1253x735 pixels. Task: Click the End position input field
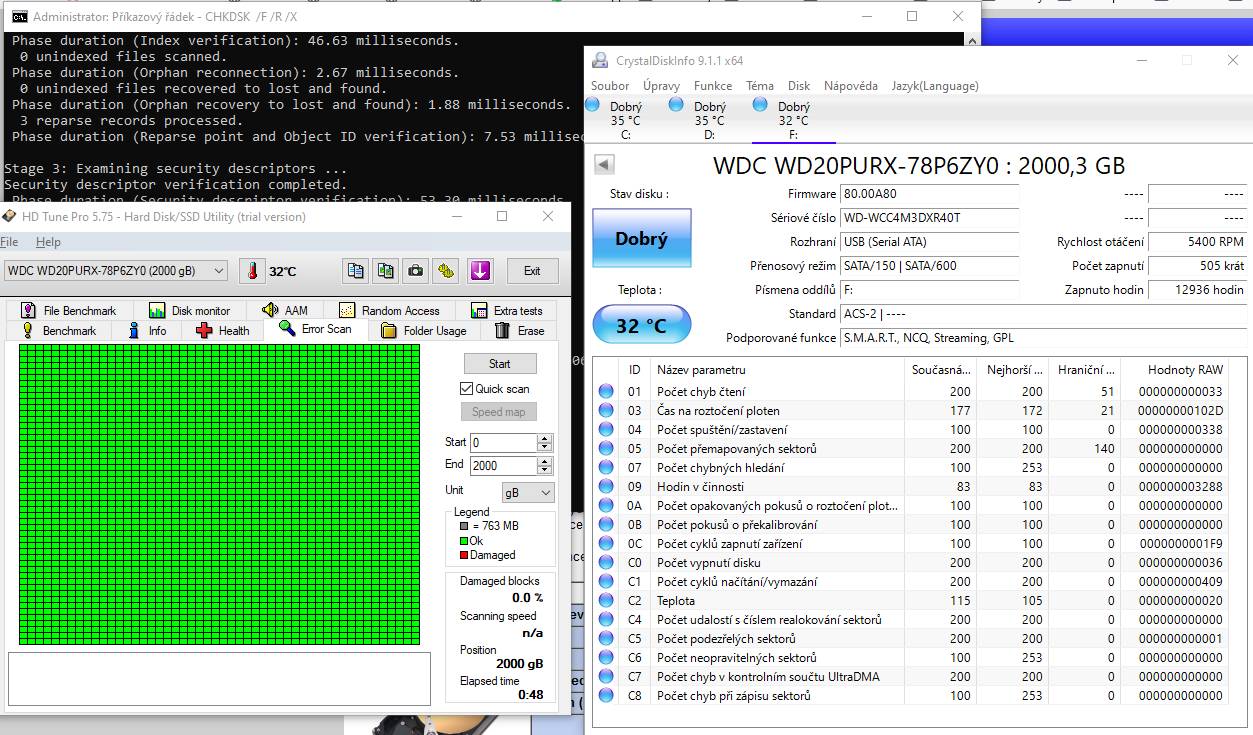point(504,465)
